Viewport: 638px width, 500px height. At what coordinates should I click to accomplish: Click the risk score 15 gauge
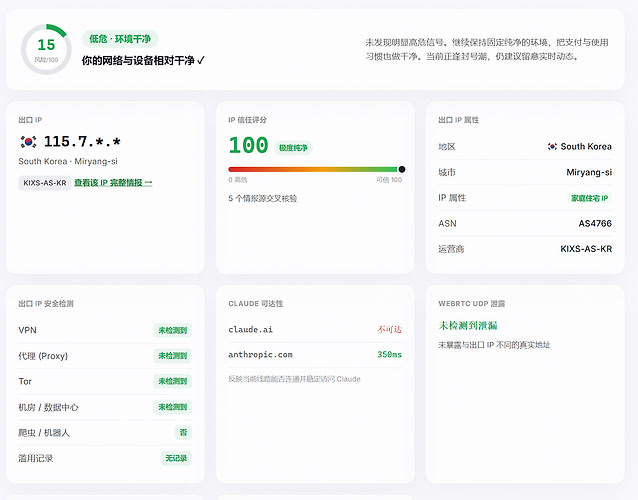46,49
